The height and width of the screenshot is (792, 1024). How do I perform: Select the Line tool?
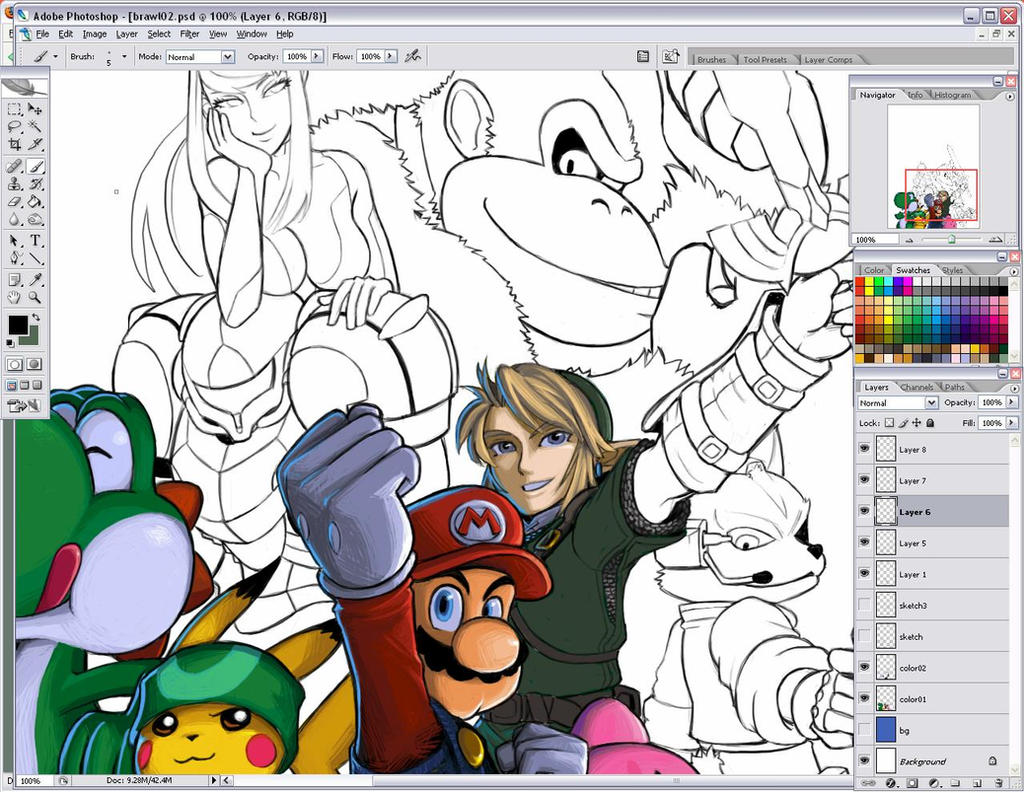[x=35, y=259]
